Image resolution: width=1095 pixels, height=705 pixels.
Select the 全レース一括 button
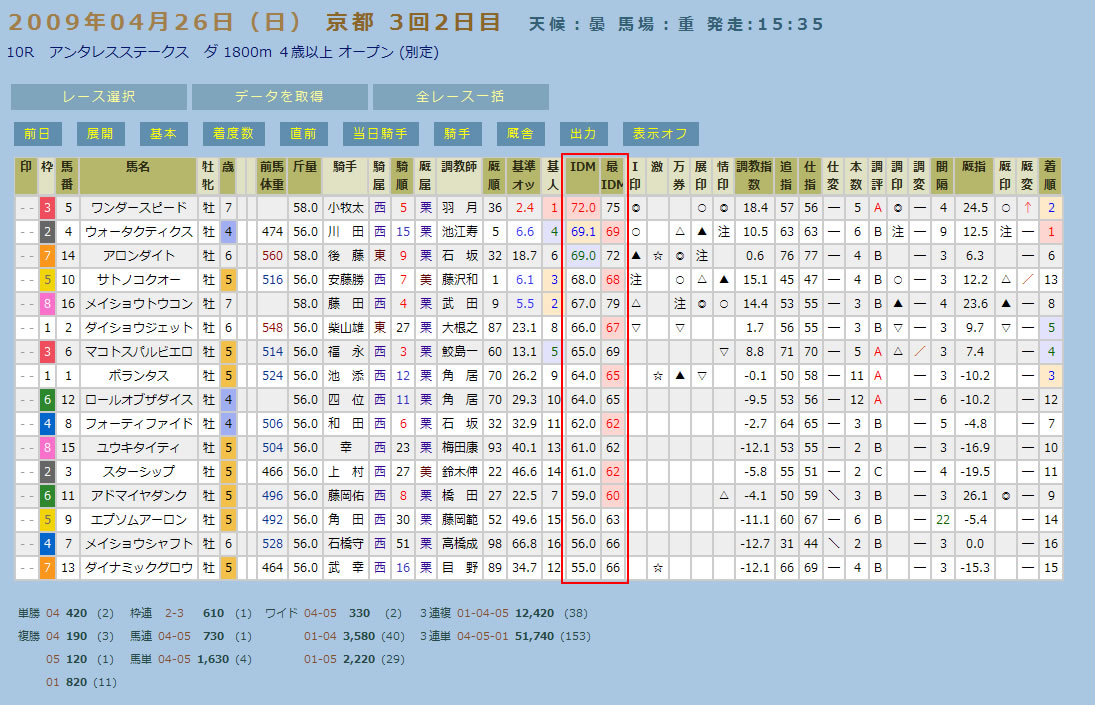(460, 96)
